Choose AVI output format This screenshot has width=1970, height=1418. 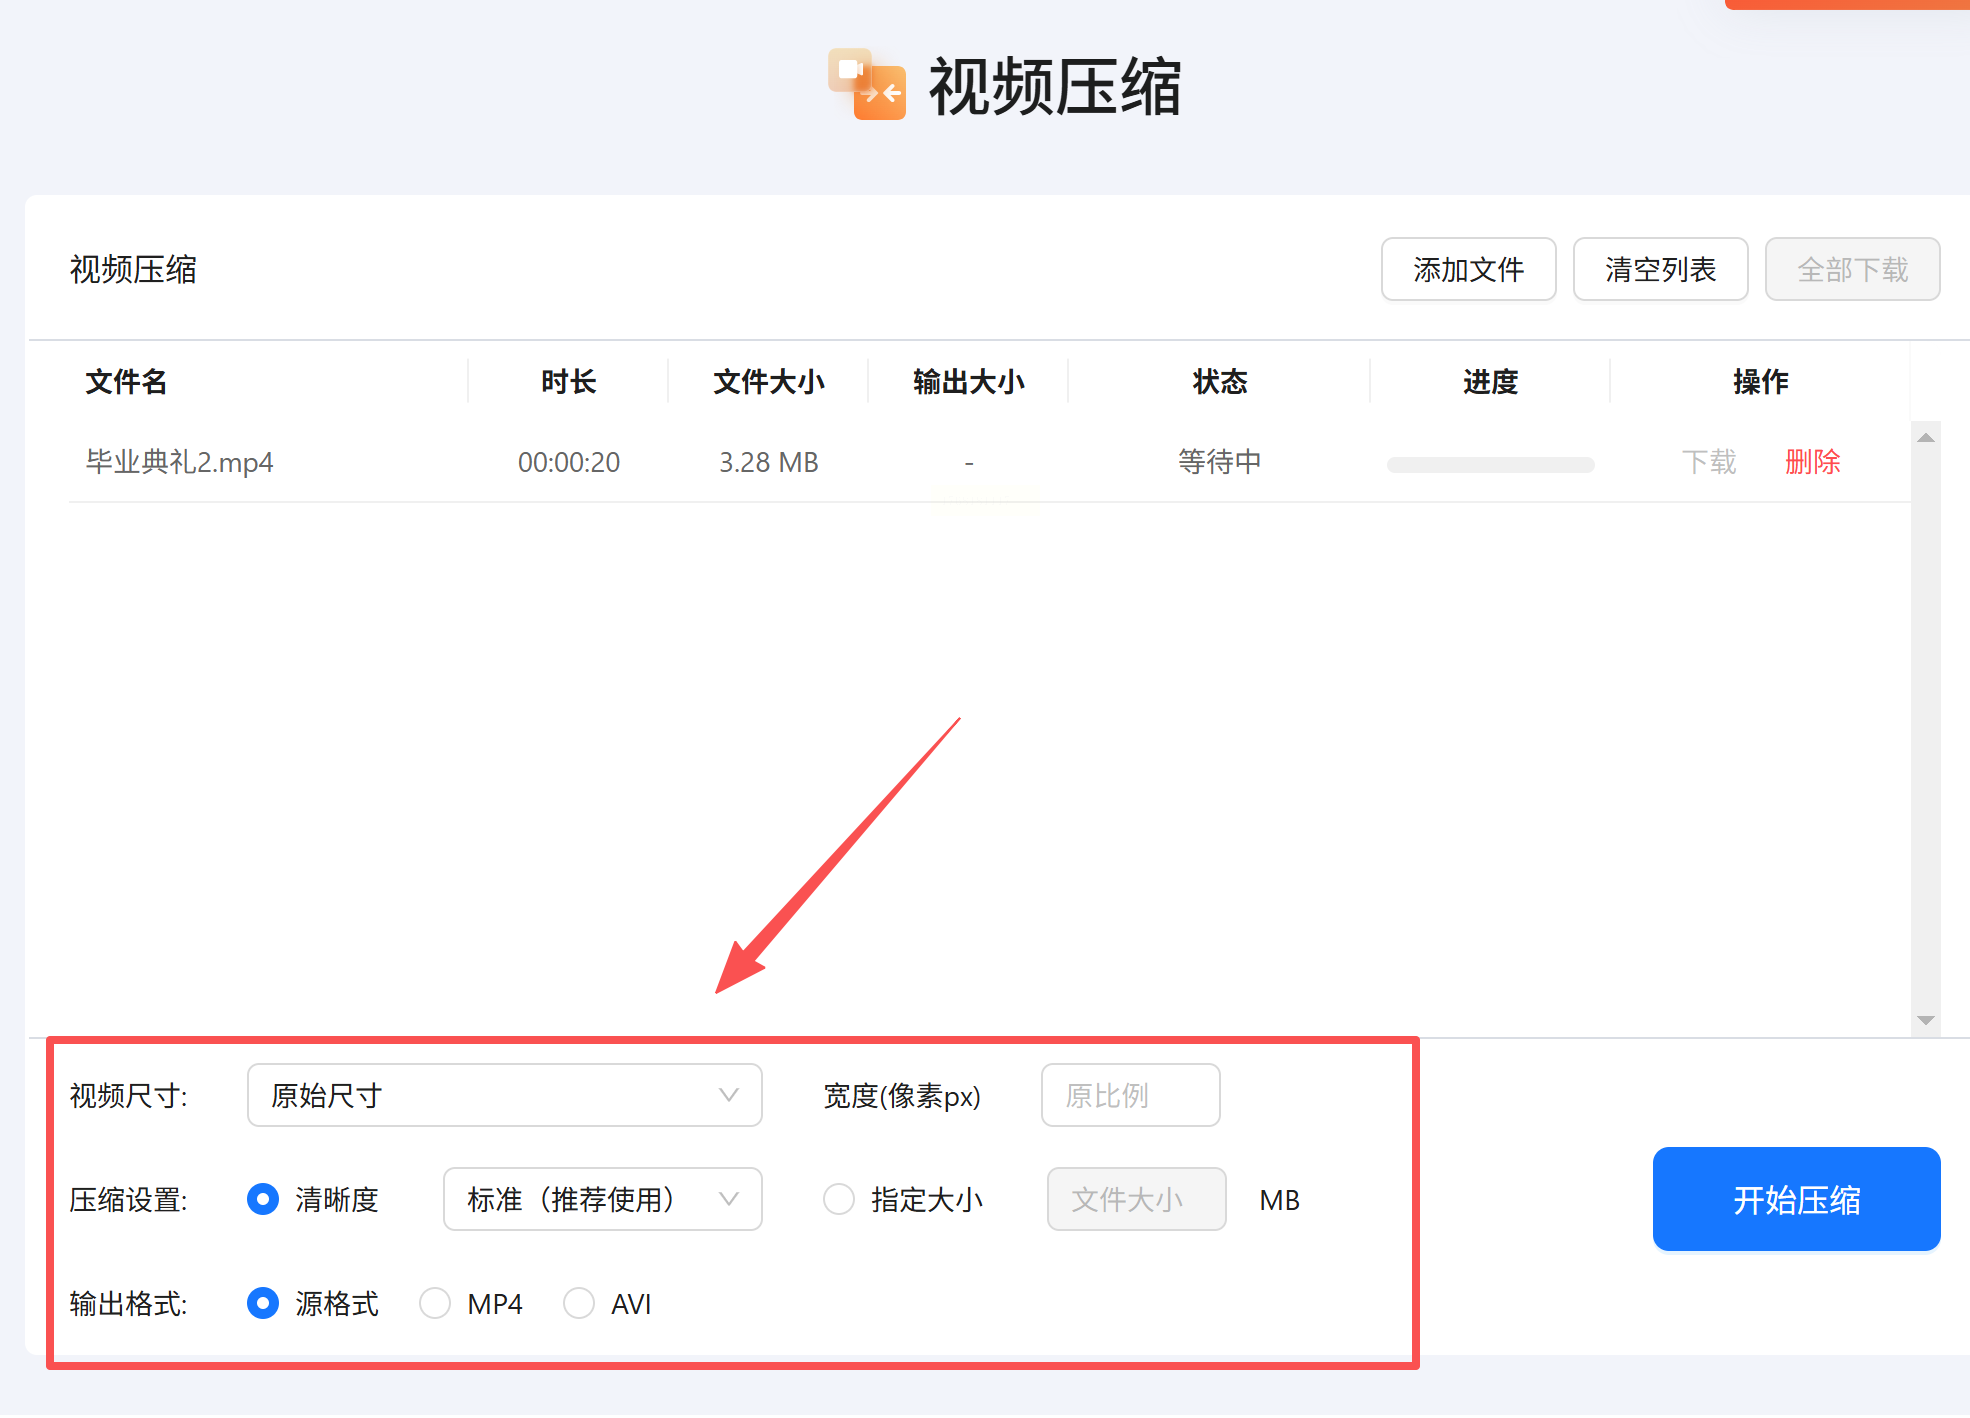[x=579, y=1303]
